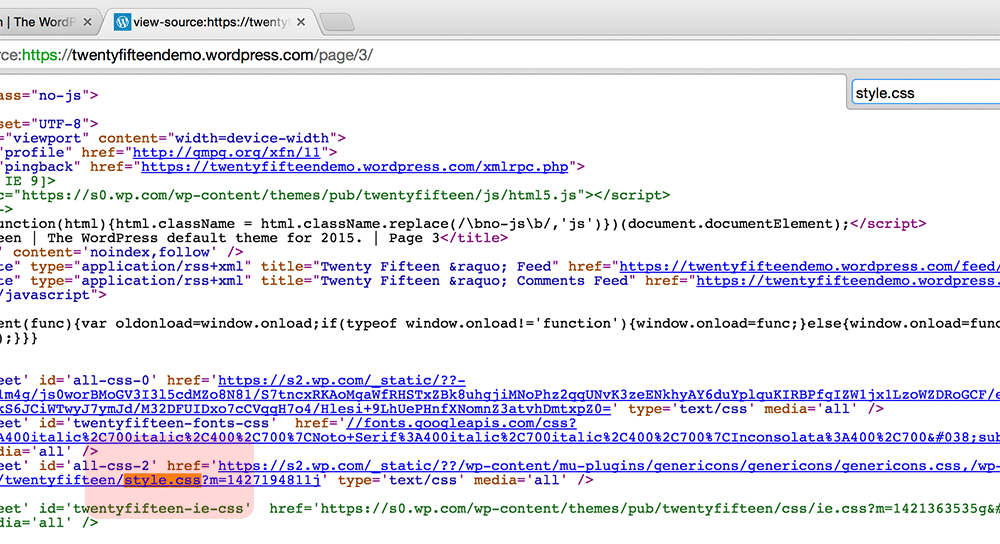Image resolution: width=1000 pixels, height=544 pixels.
Task: Close the view-source tab
Action: (301, 22)
